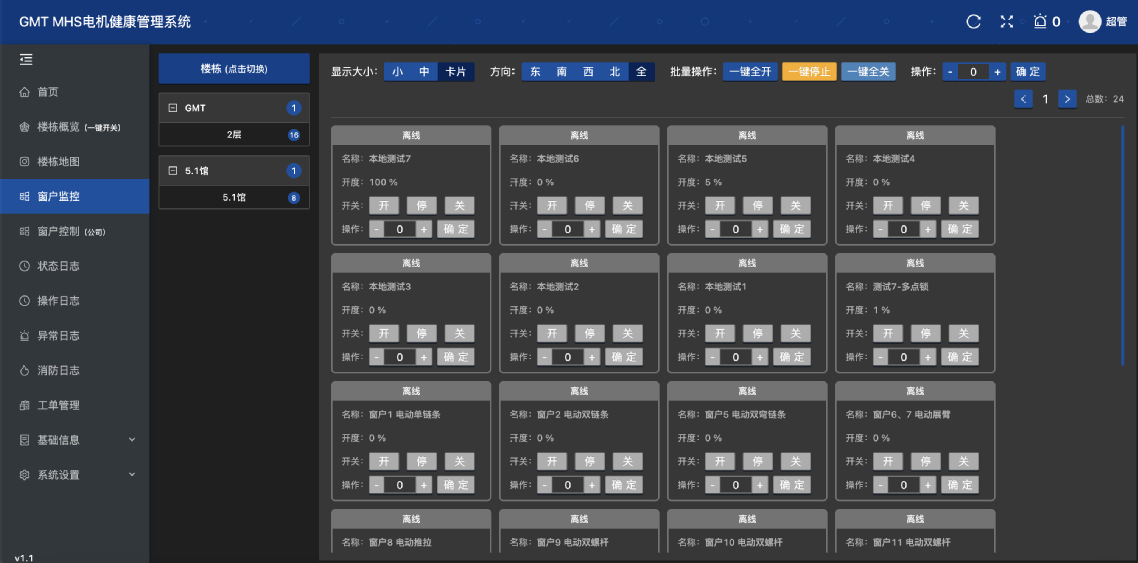Click the 窗户控制 sidebar icon
This screenshot has width=1138, height=563.
pos(24,231)
